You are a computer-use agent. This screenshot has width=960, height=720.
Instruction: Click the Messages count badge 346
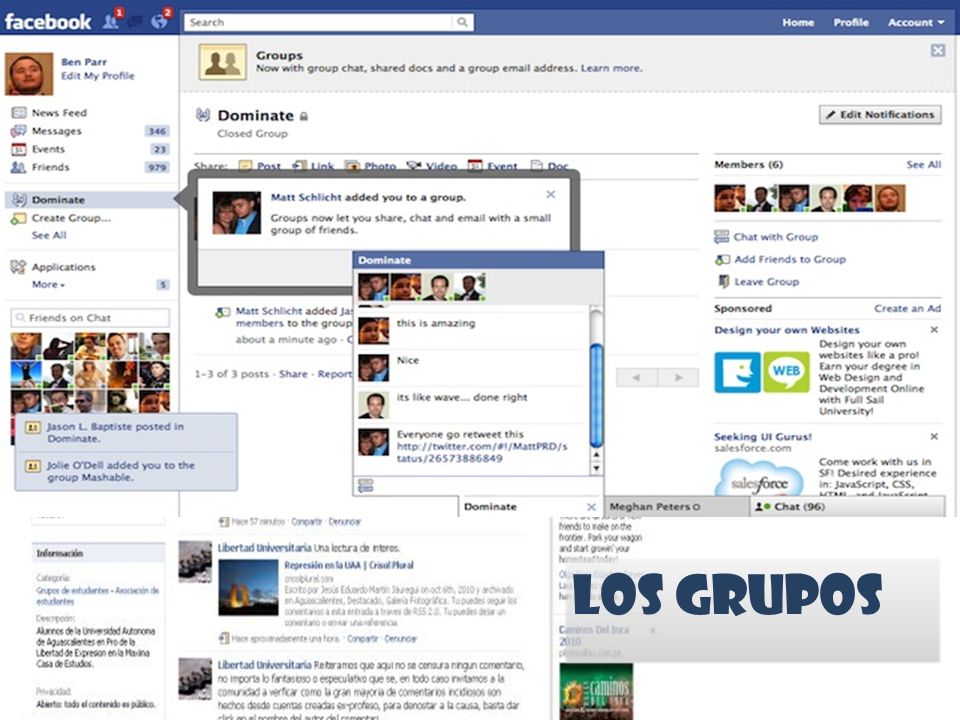coord(157,131)
